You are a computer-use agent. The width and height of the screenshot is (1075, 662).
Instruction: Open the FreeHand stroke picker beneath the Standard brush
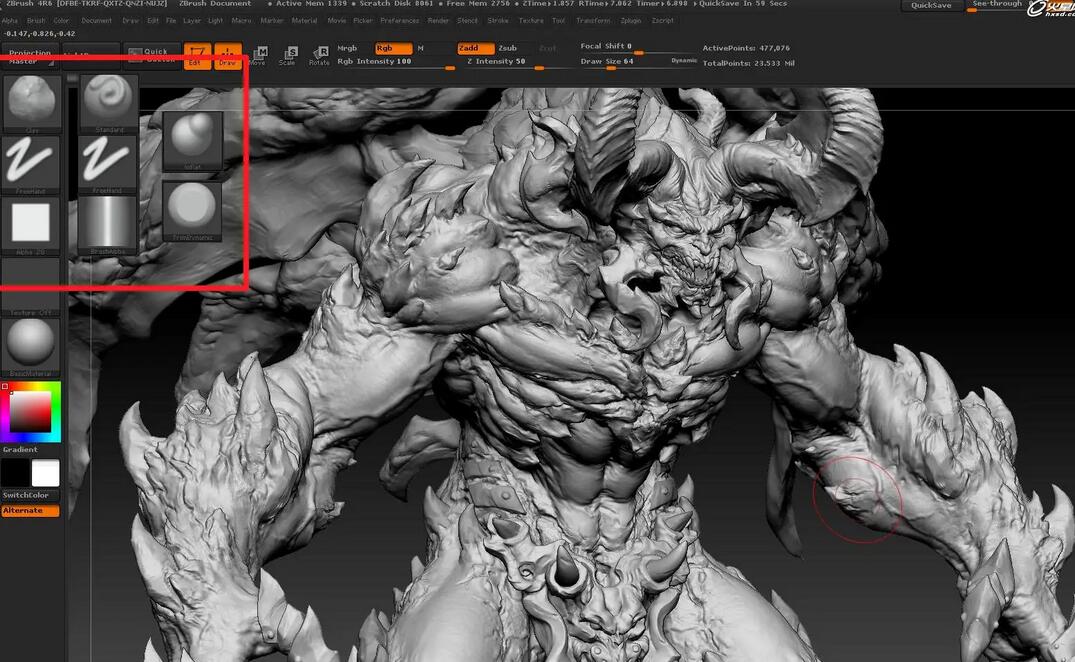[108, 164]
